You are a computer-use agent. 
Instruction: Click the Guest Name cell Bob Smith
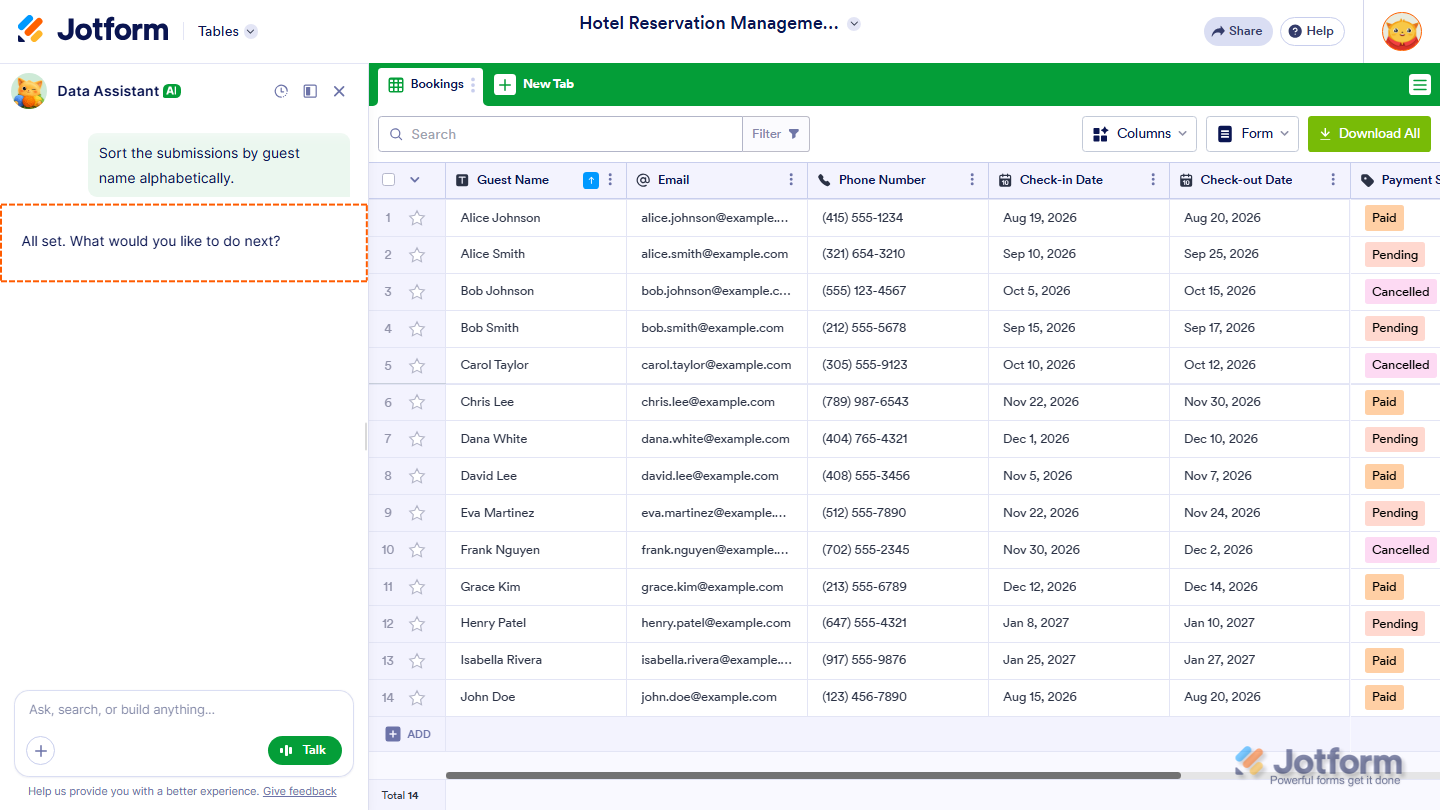pos(536,328)
